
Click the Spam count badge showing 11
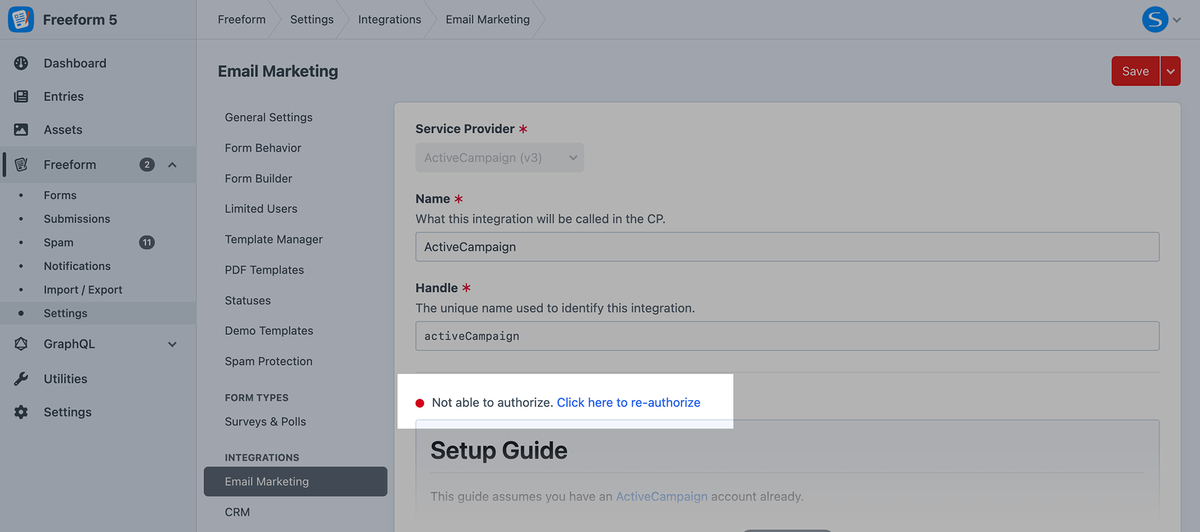(x=147, y=242)
